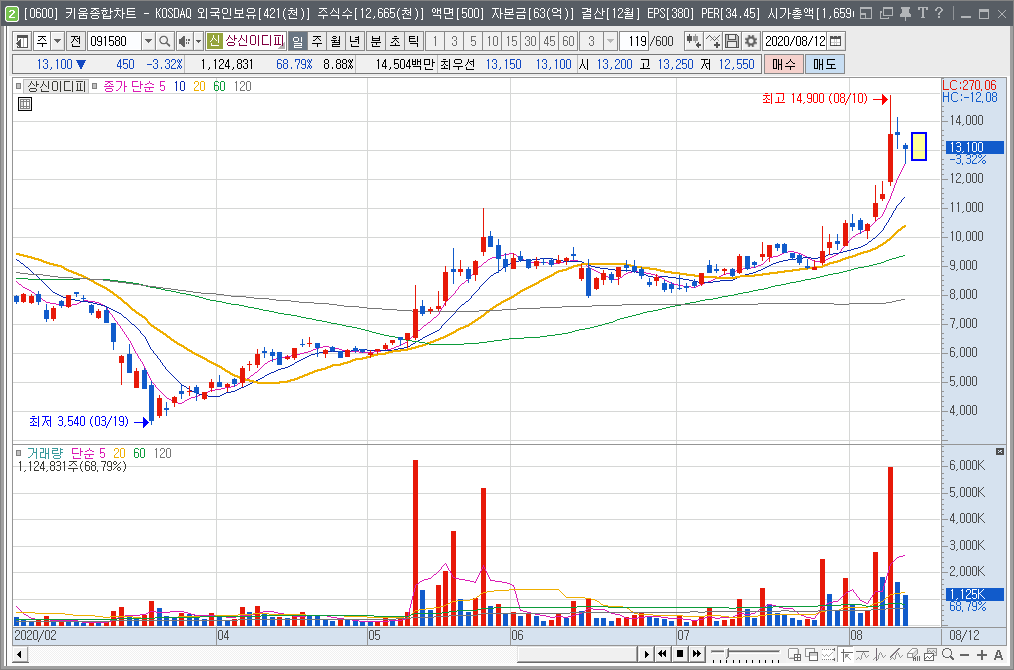The image size is (1014, 670).
Task: Stop the chart replay
Action: click(680, 654)
